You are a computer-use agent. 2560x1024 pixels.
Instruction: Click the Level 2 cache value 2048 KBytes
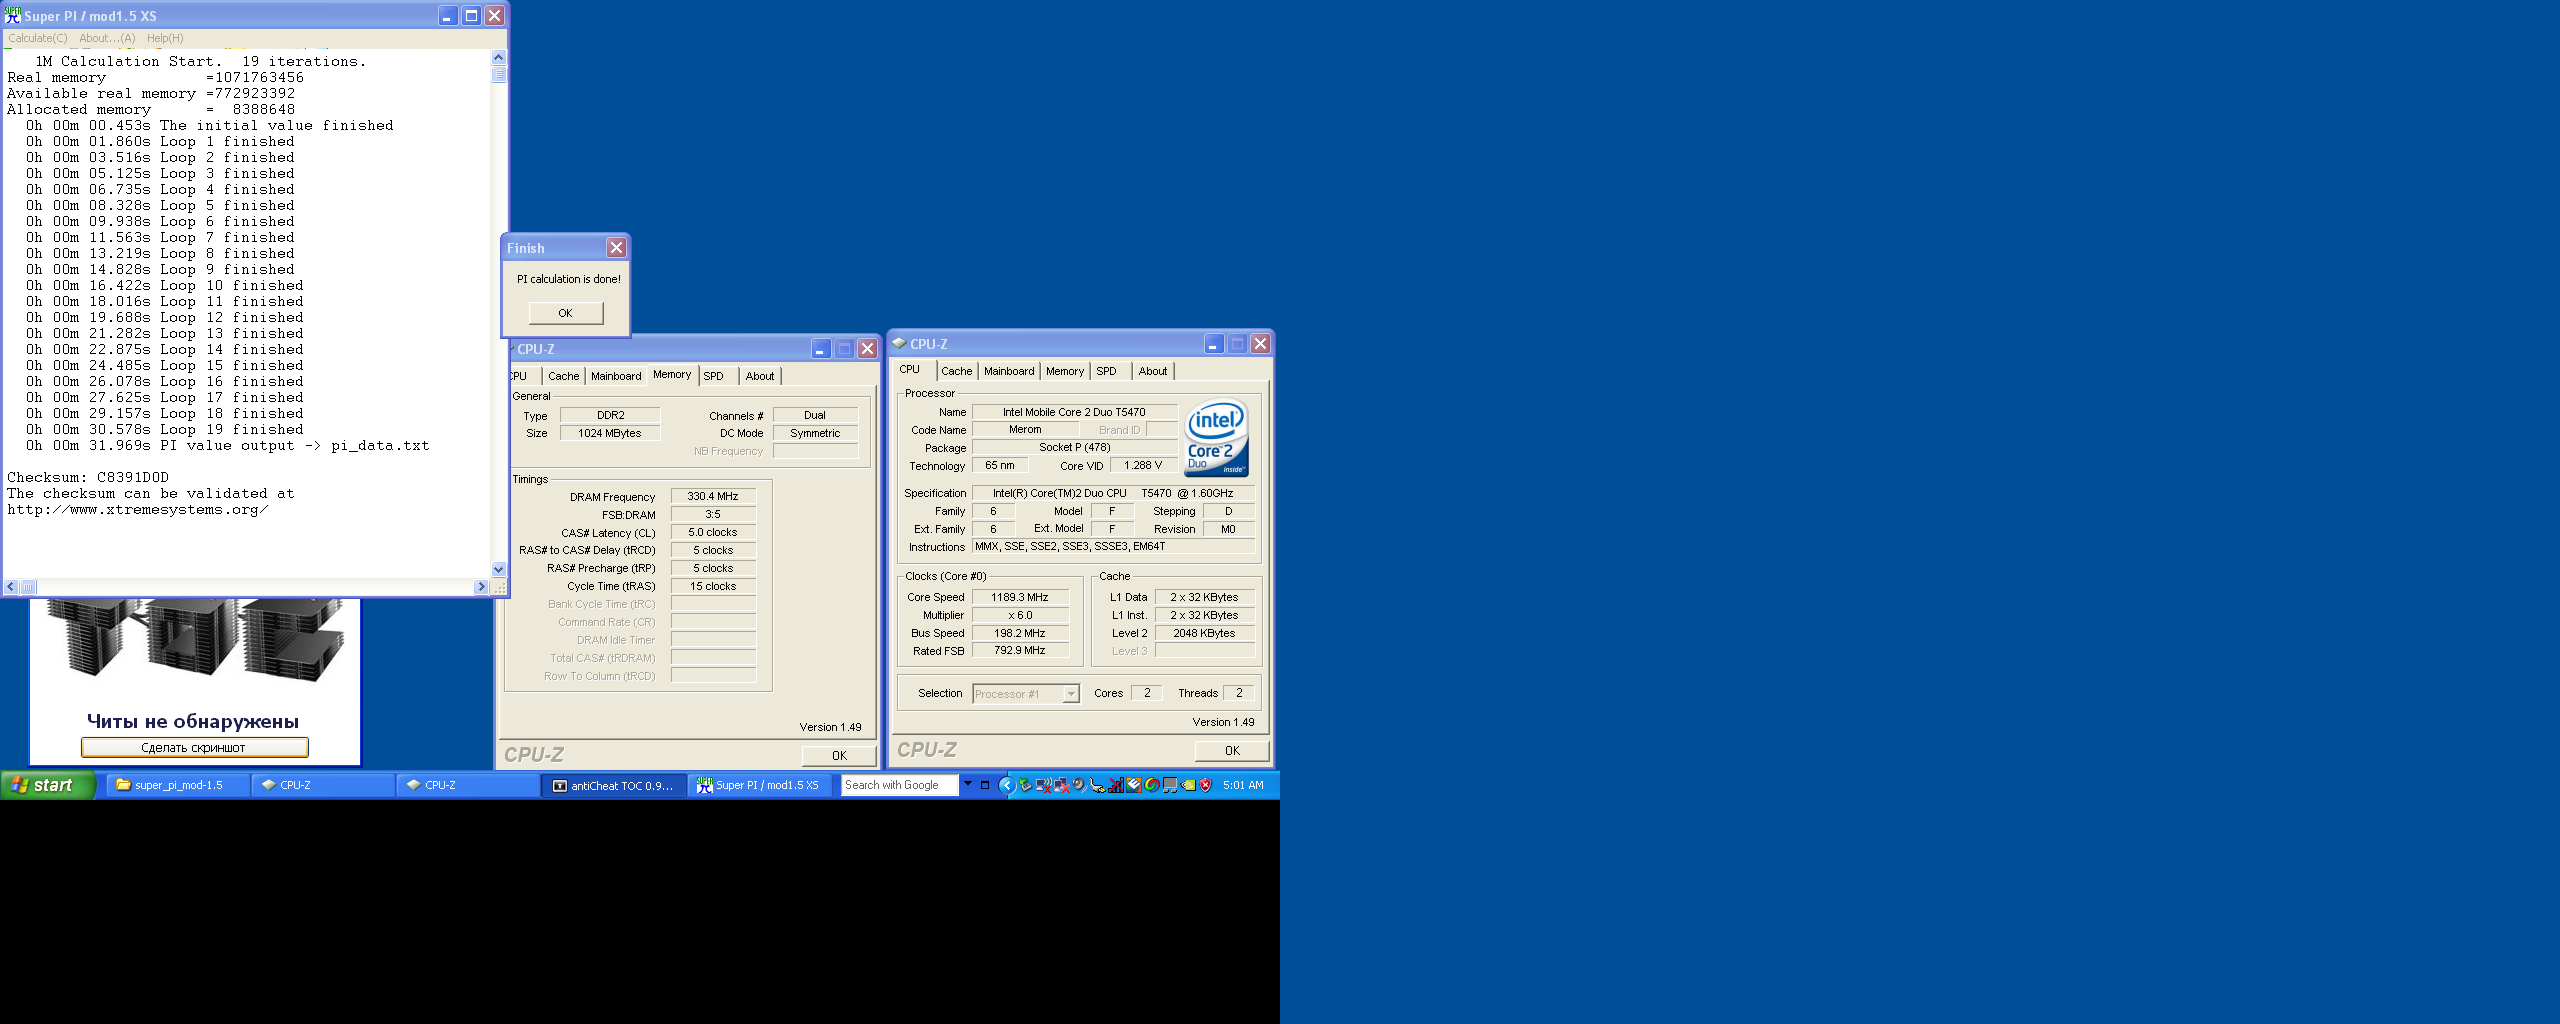(1204, 633)
